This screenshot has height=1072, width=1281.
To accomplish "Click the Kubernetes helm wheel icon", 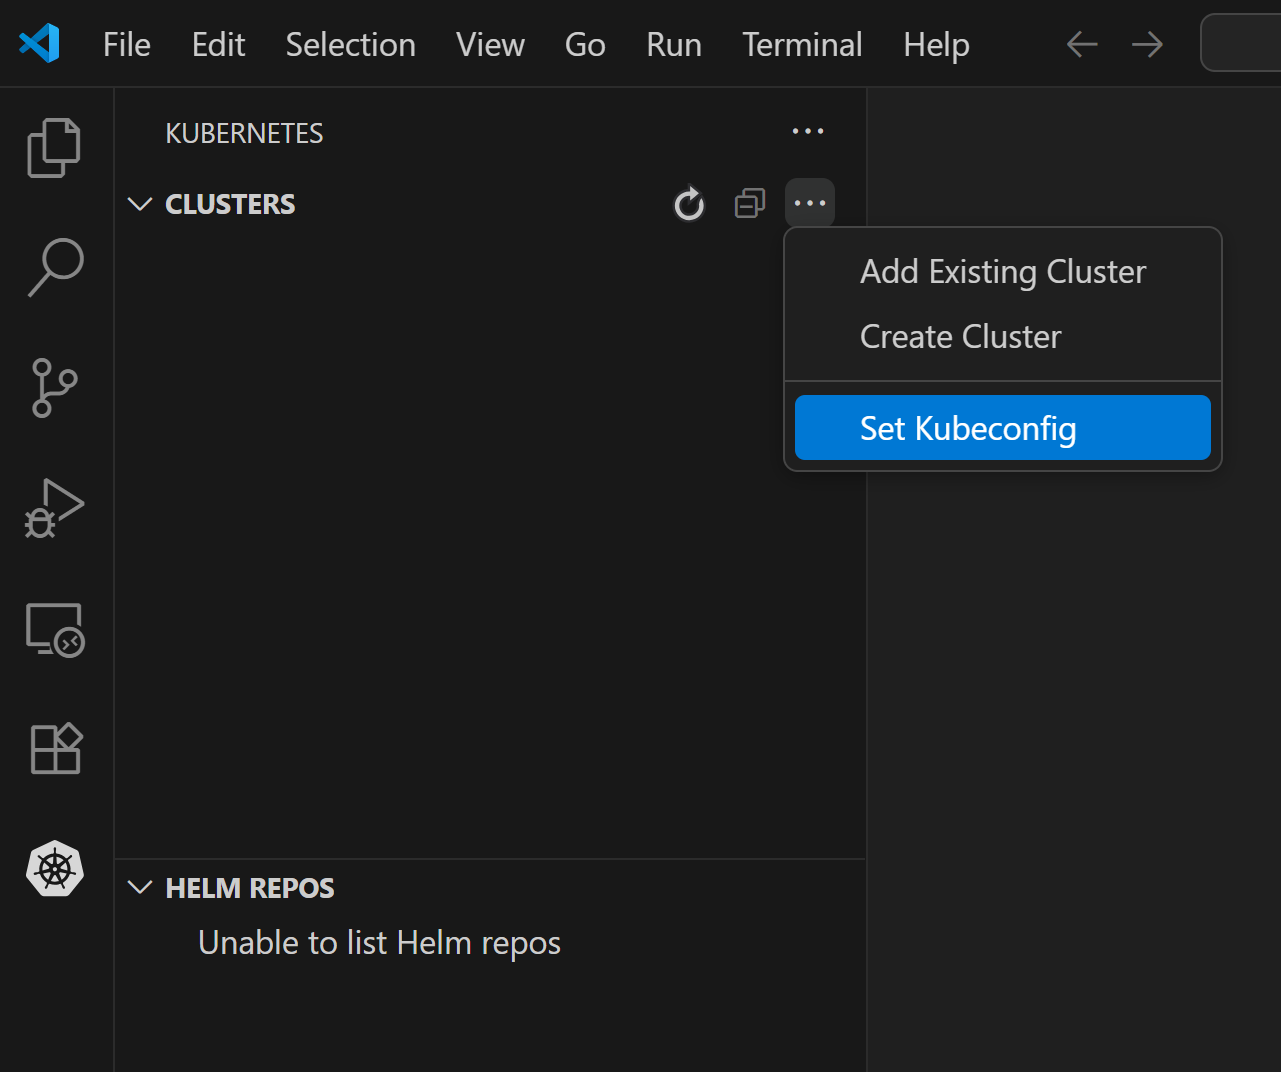I will coord(55,869).
